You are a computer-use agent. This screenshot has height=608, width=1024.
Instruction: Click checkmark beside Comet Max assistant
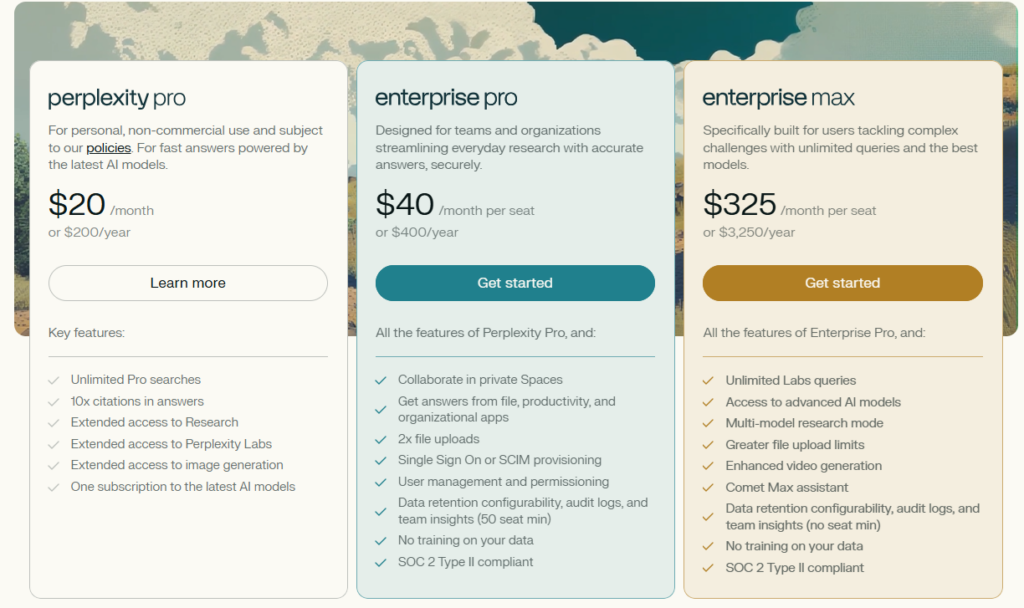pyautogui.click(x=708, y=487)
